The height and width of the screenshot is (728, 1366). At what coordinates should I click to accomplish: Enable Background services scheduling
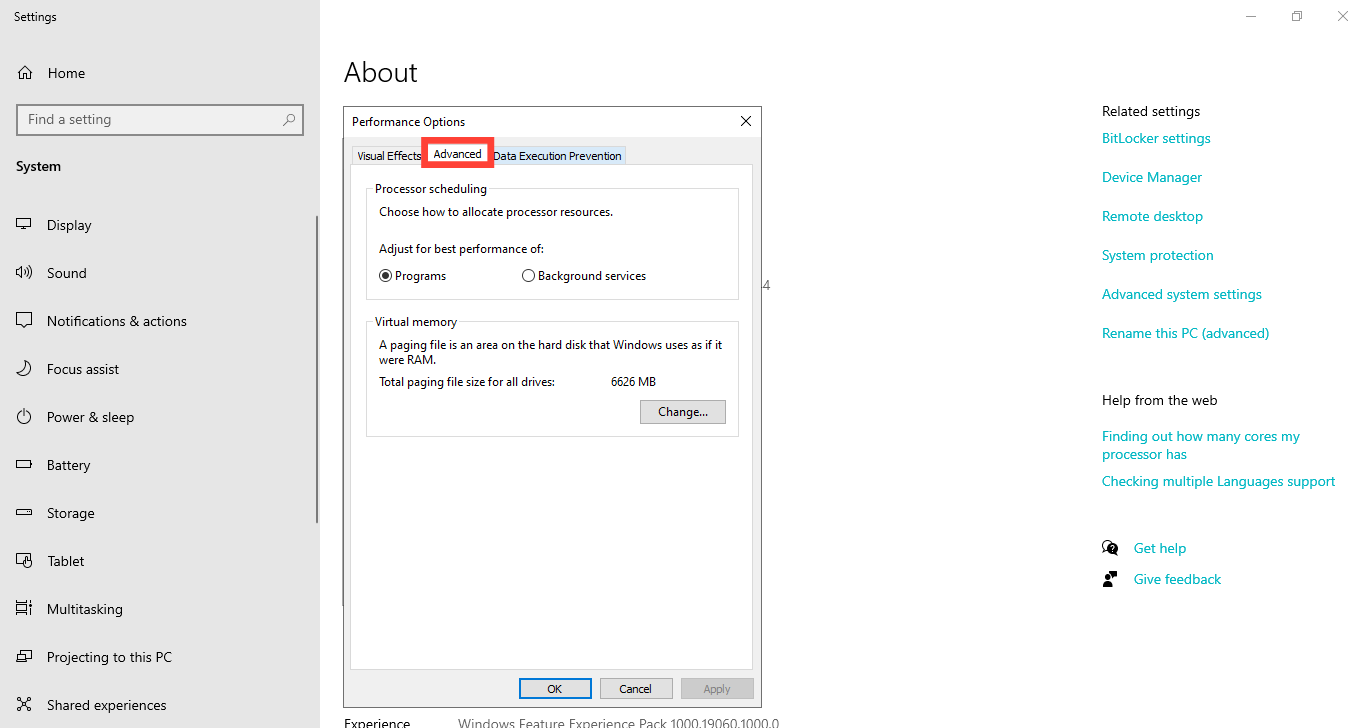[528, 275]
